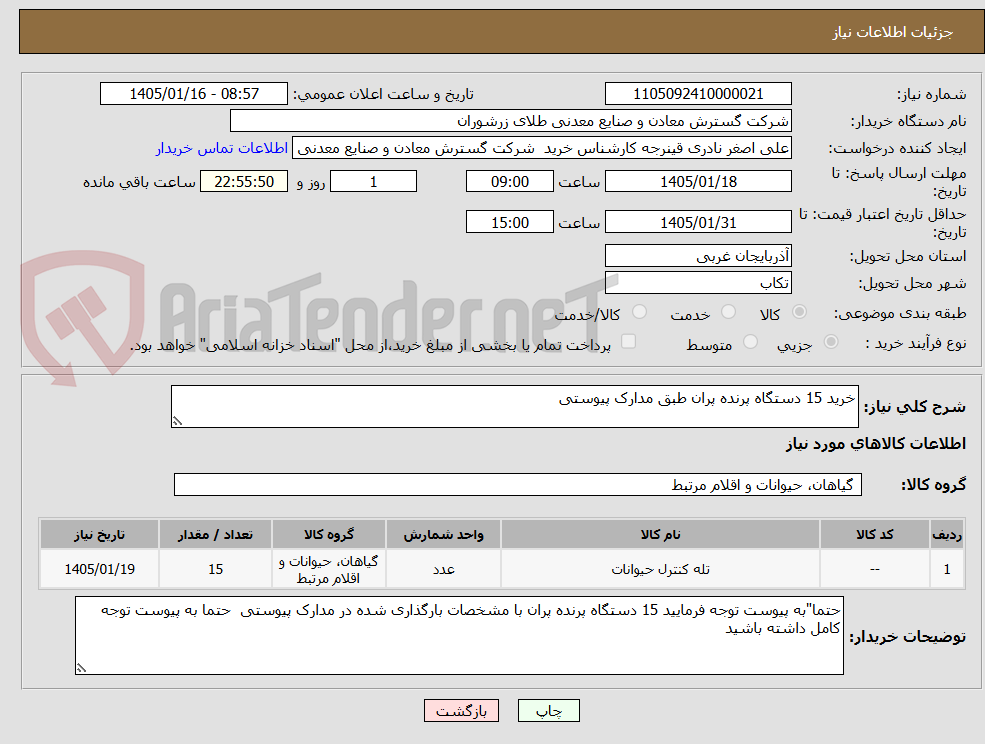Click the need number field 1105092410000021

(x=698, y=94)
